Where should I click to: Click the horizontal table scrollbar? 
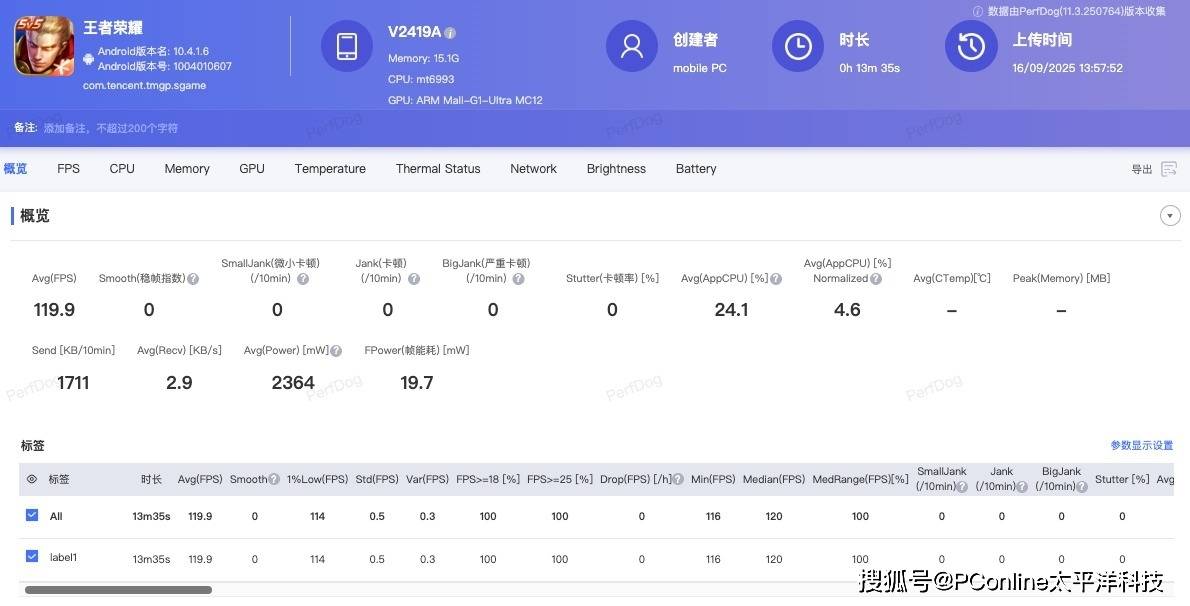tap(118, 590)
